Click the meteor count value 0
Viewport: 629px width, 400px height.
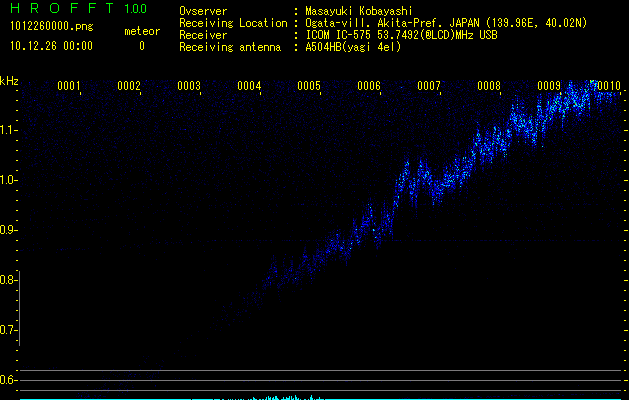(142, 46)
